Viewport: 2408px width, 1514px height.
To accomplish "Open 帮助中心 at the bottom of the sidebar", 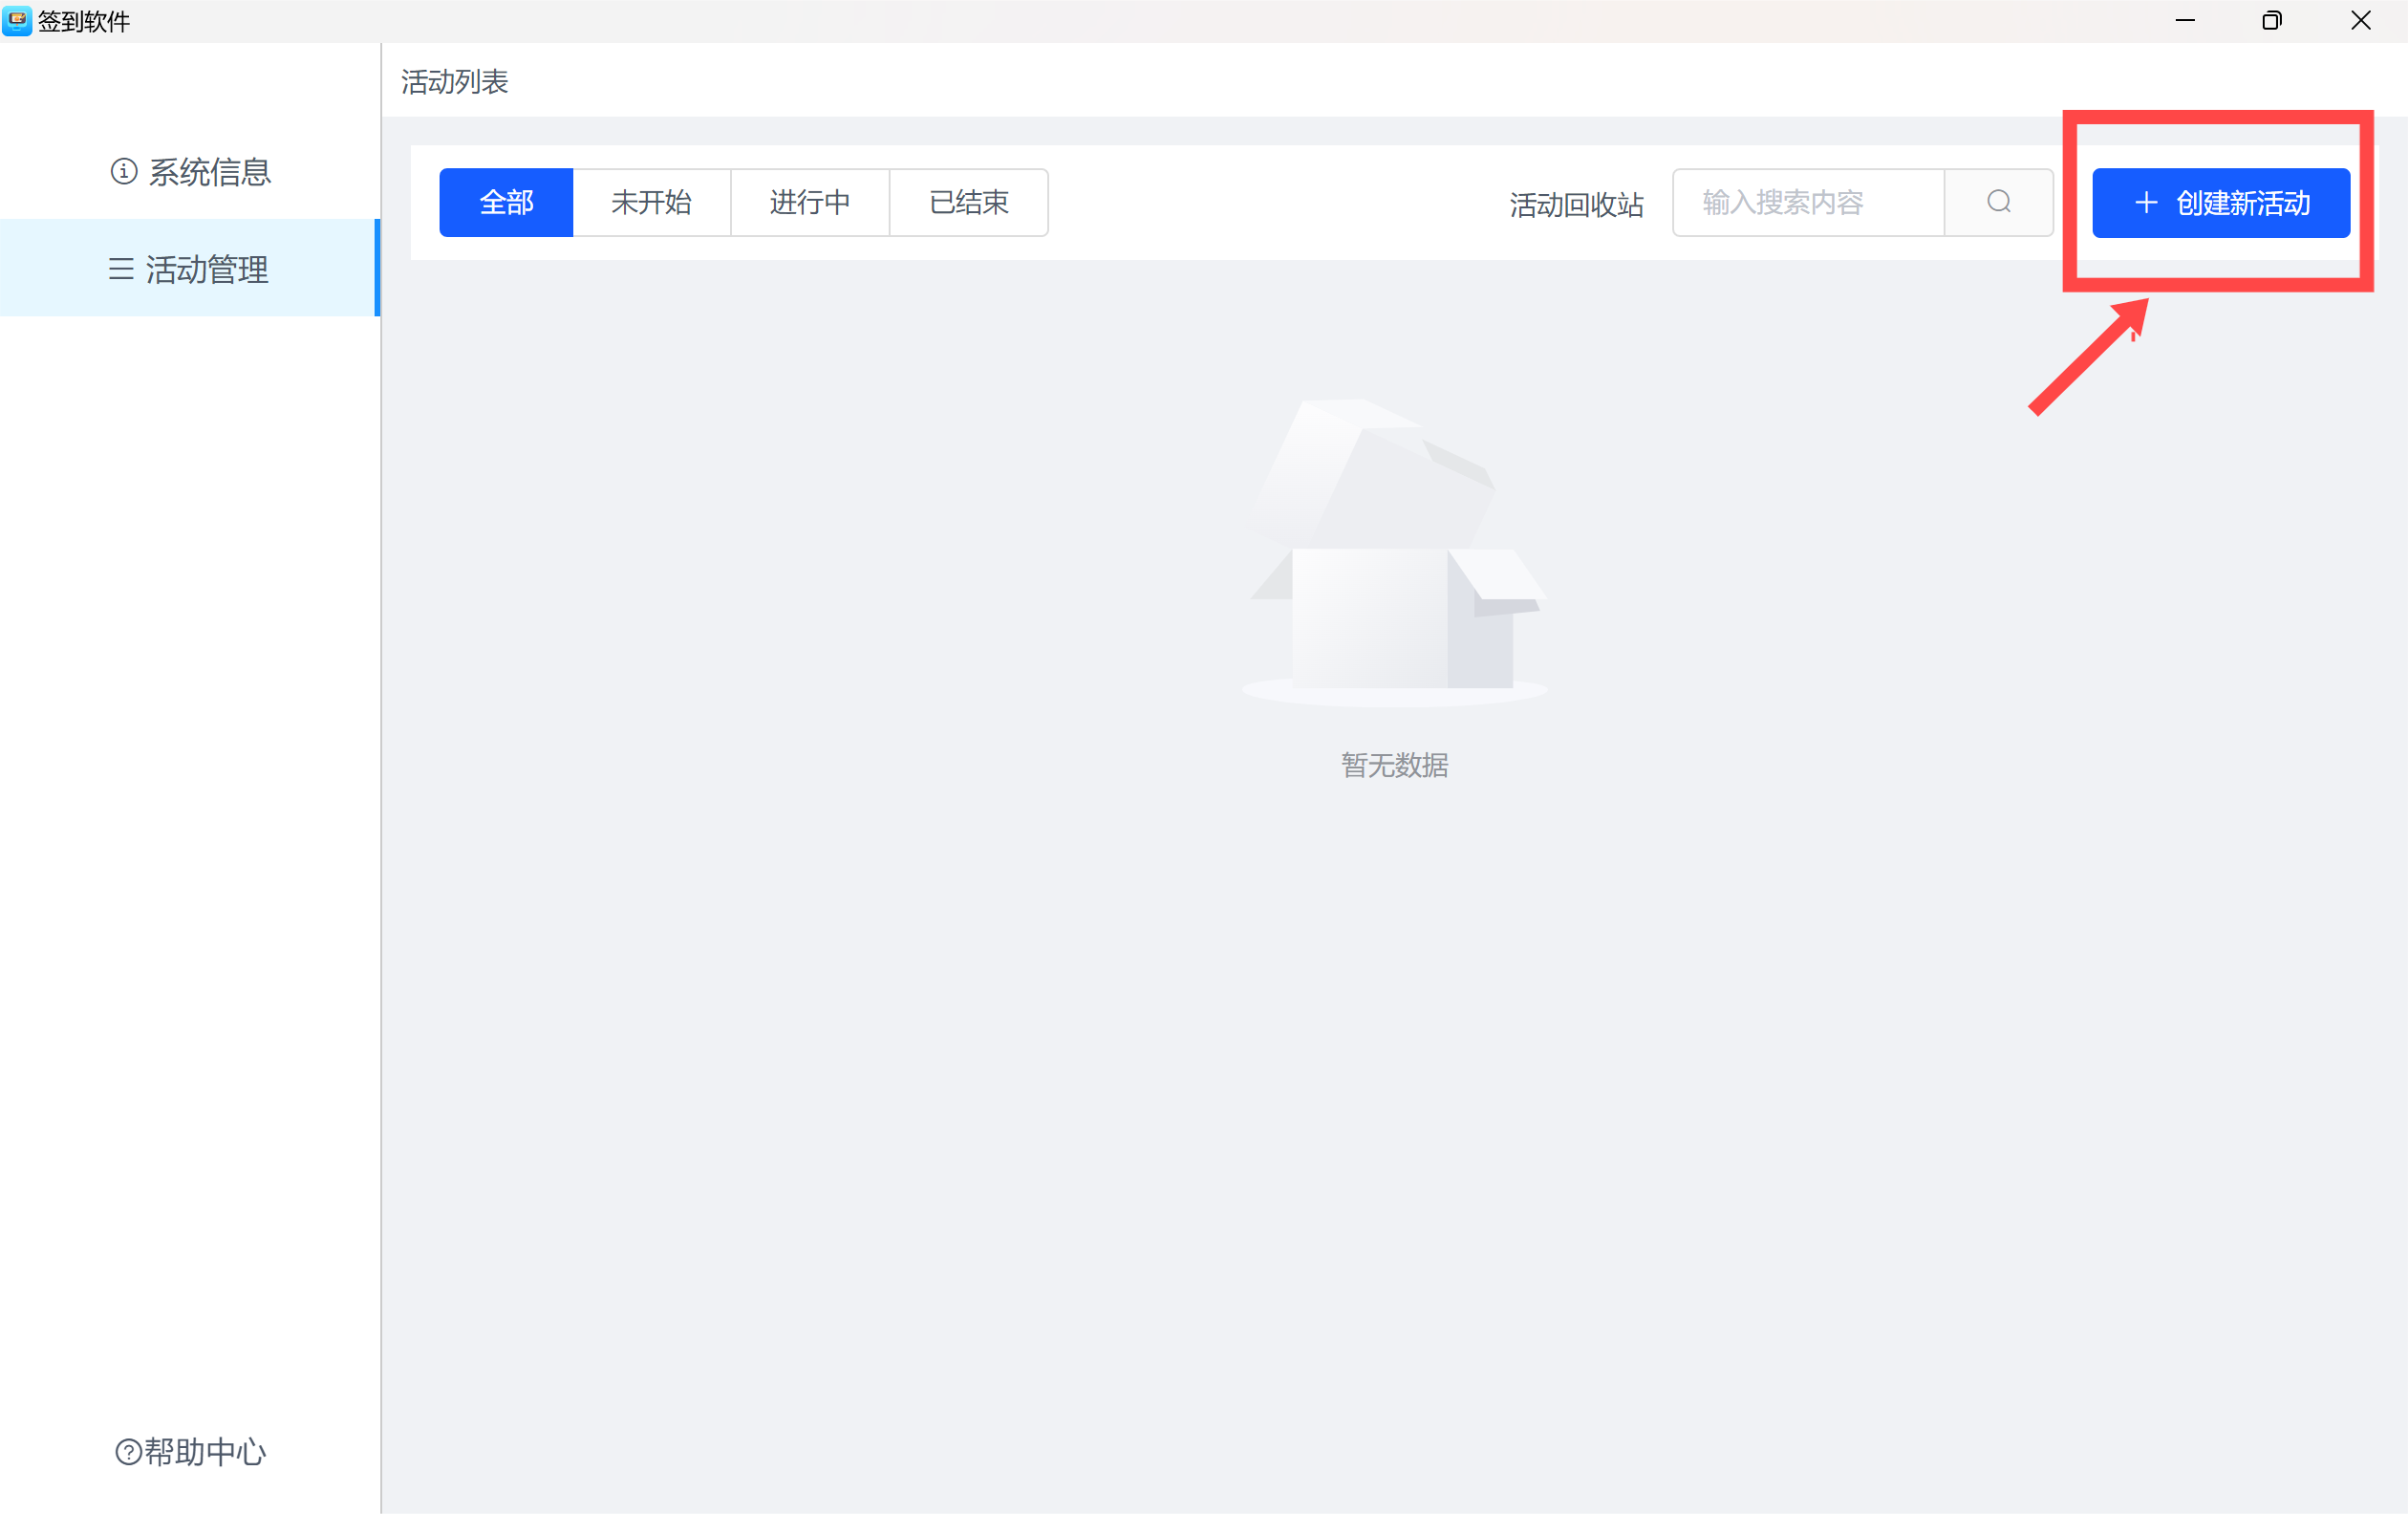I will [190, 1451].
